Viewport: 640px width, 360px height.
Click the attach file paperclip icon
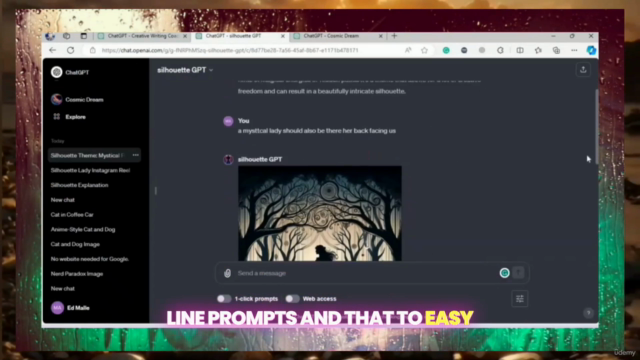click(227, 273)
